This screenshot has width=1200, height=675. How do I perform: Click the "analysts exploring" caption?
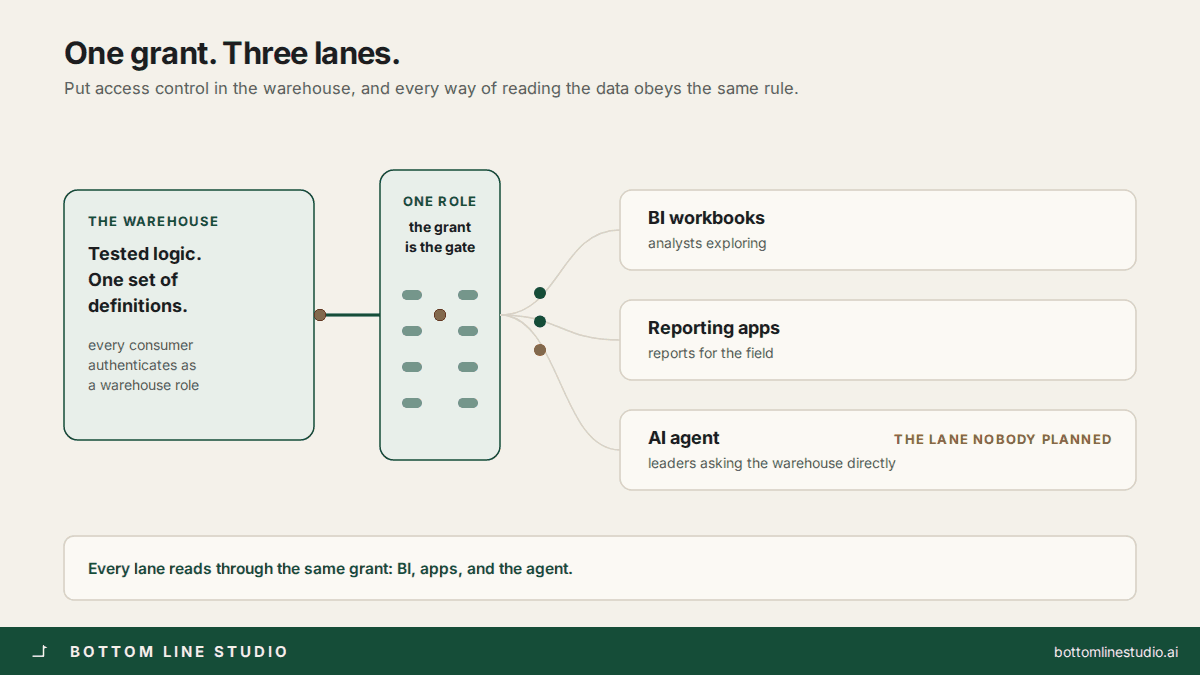[707, 243]
